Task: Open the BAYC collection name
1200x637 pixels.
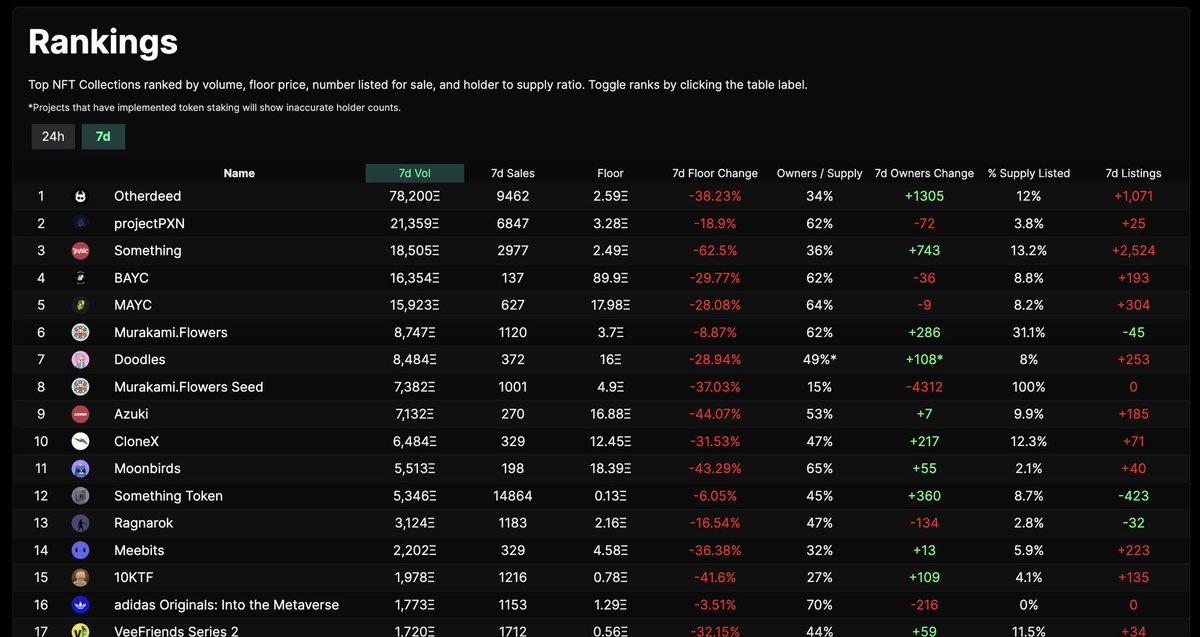Action: point(132,278)
